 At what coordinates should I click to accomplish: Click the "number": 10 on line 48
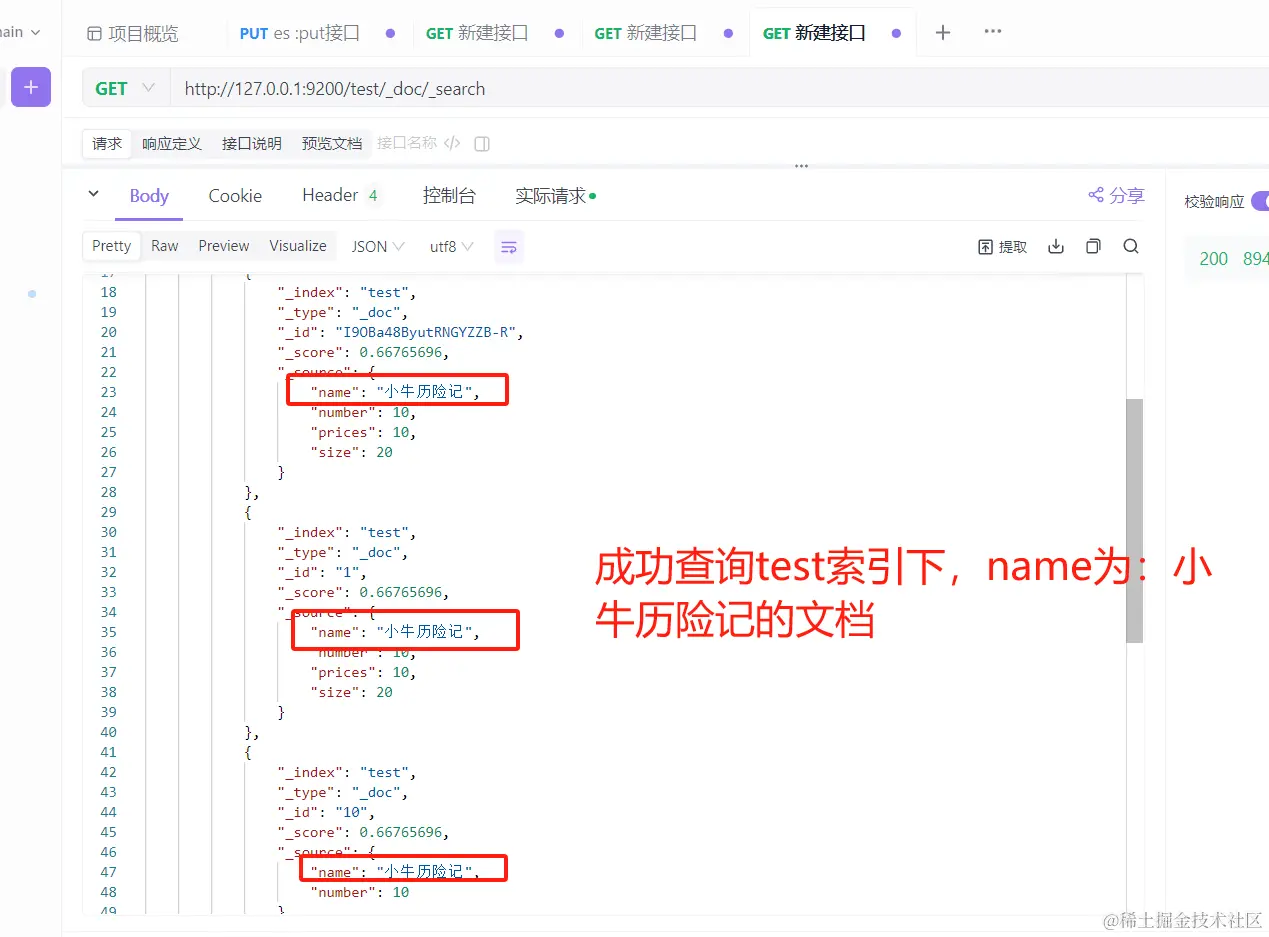(360, 892)
